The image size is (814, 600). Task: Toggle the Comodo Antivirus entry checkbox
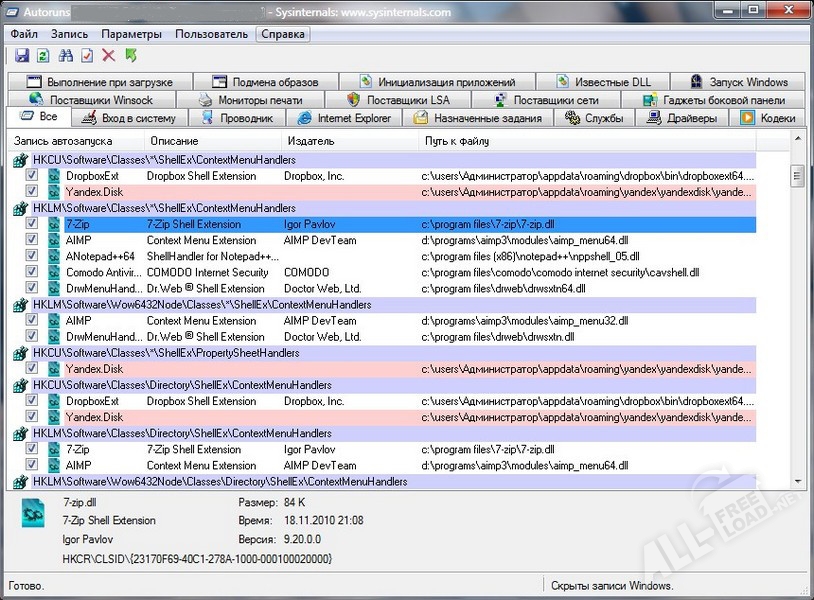(32, 272)
